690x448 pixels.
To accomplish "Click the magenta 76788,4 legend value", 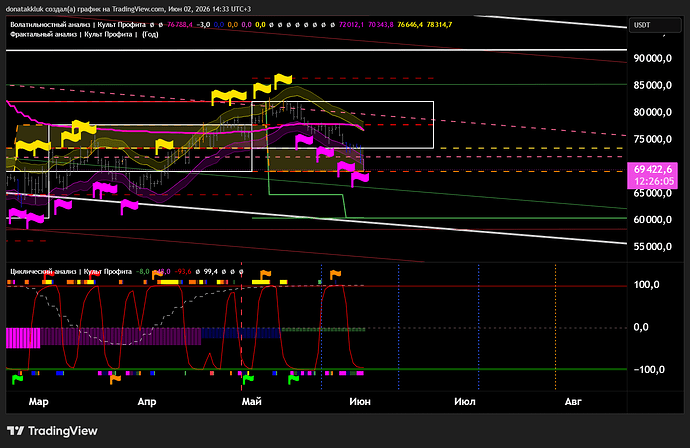I will pyautogui.click(x=180, y=25).
